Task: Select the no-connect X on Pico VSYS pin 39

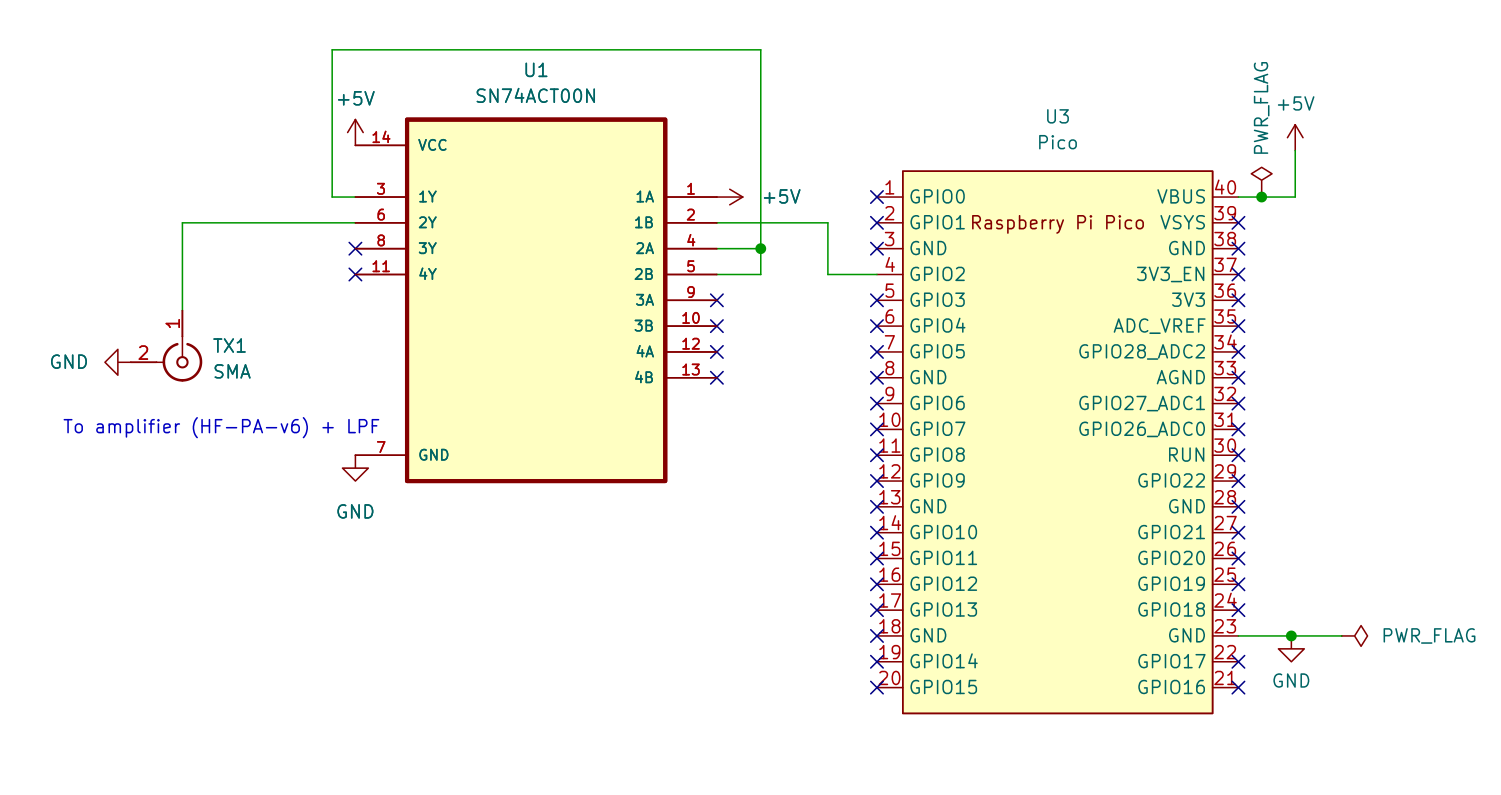Action: [x=1239, y=222]
